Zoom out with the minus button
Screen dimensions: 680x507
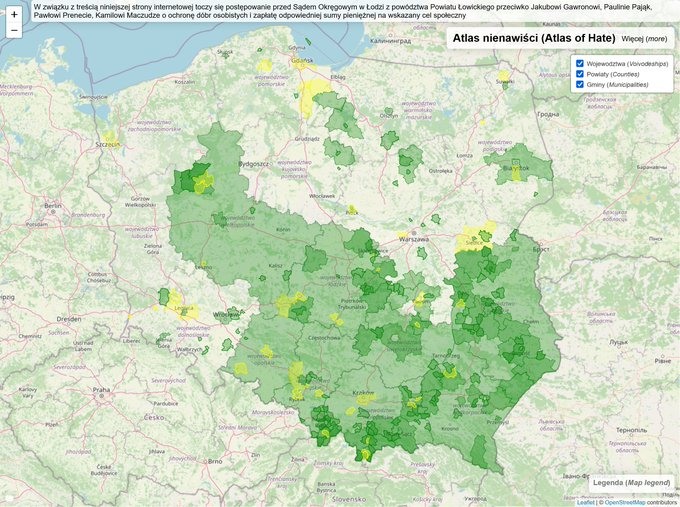pyautogui.click(x=14, y=31)
